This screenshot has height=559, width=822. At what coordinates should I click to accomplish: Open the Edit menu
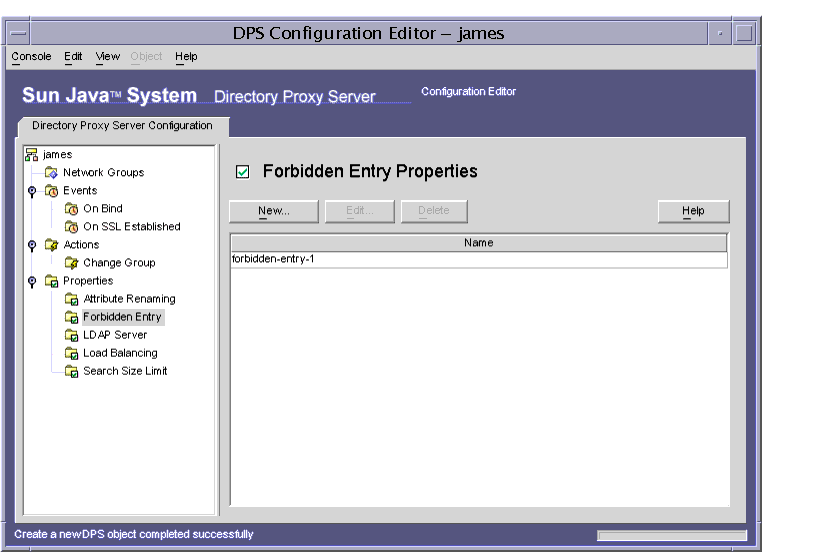pyautogui.click(x=73, y=57)
